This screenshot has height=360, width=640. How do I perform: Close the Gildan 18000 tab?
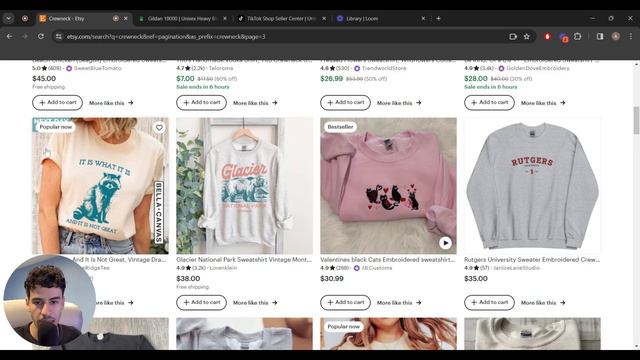coord(224,18)
